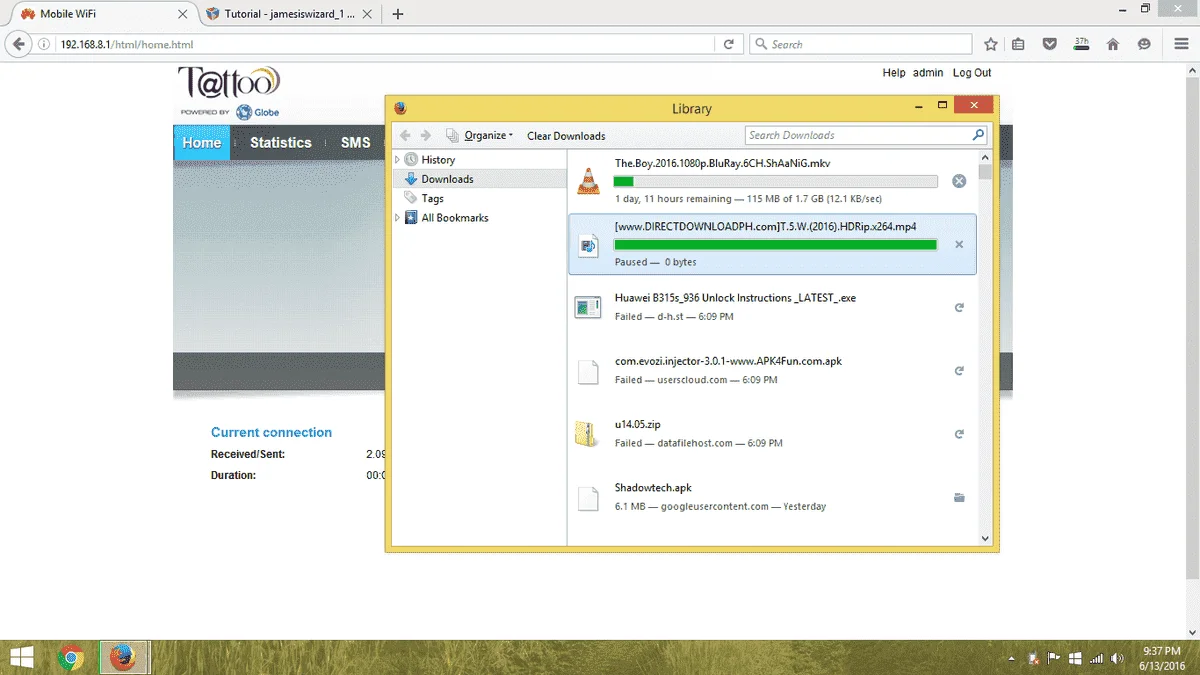This screenshot has width=1200, height=675.
Task: Select the Huawei B315s_936 Unlock Instructions entry
Action: [x=772, y=308]
